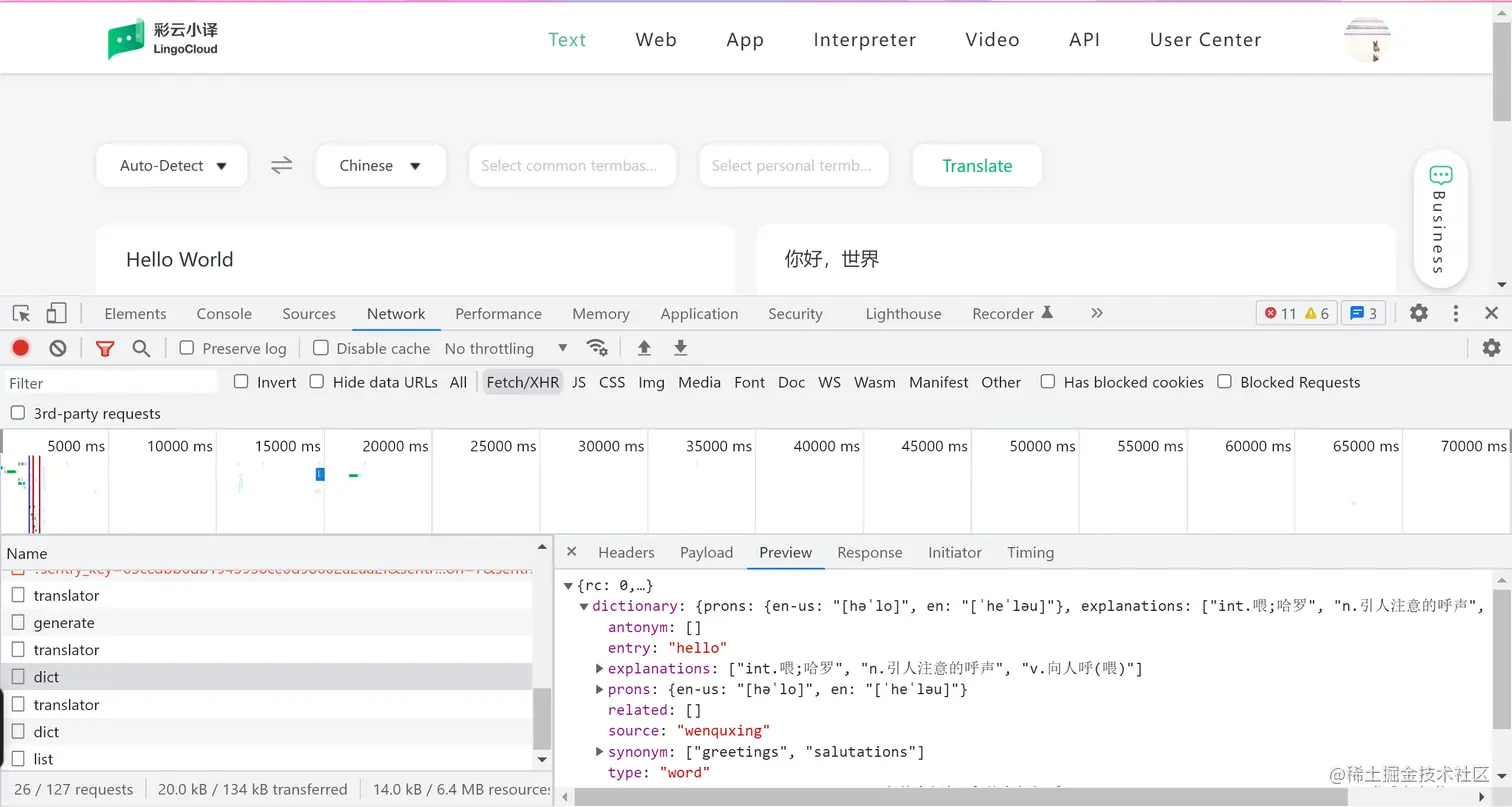Select the All request type filter
Viewport: 1512px width, 807px height.
[458, 382]
